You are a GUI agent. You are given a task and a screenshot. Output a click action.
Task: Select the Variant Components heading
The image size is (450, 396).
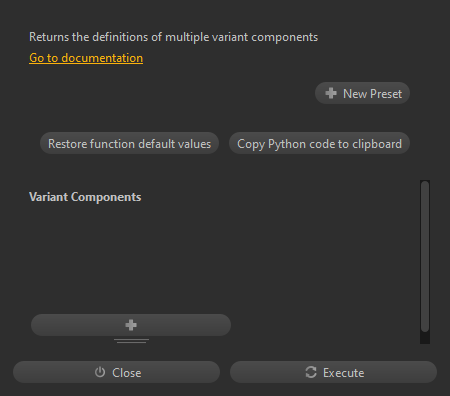(85, 197)
